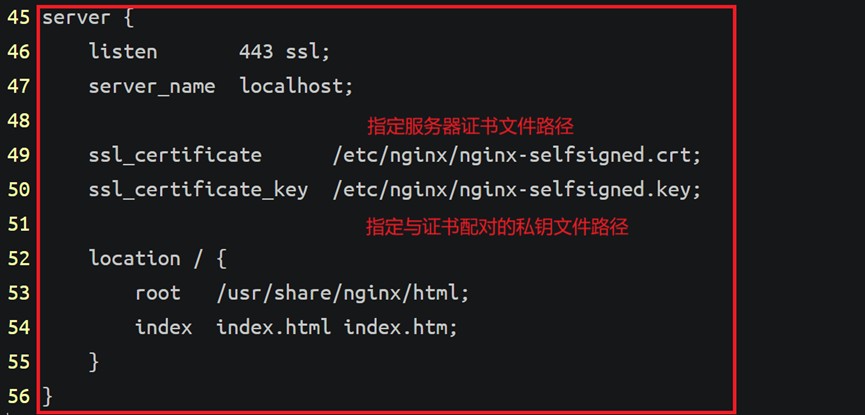Click the '/usr/share/nginx/html;' root path
865x415 pixels.
point(342,292)
